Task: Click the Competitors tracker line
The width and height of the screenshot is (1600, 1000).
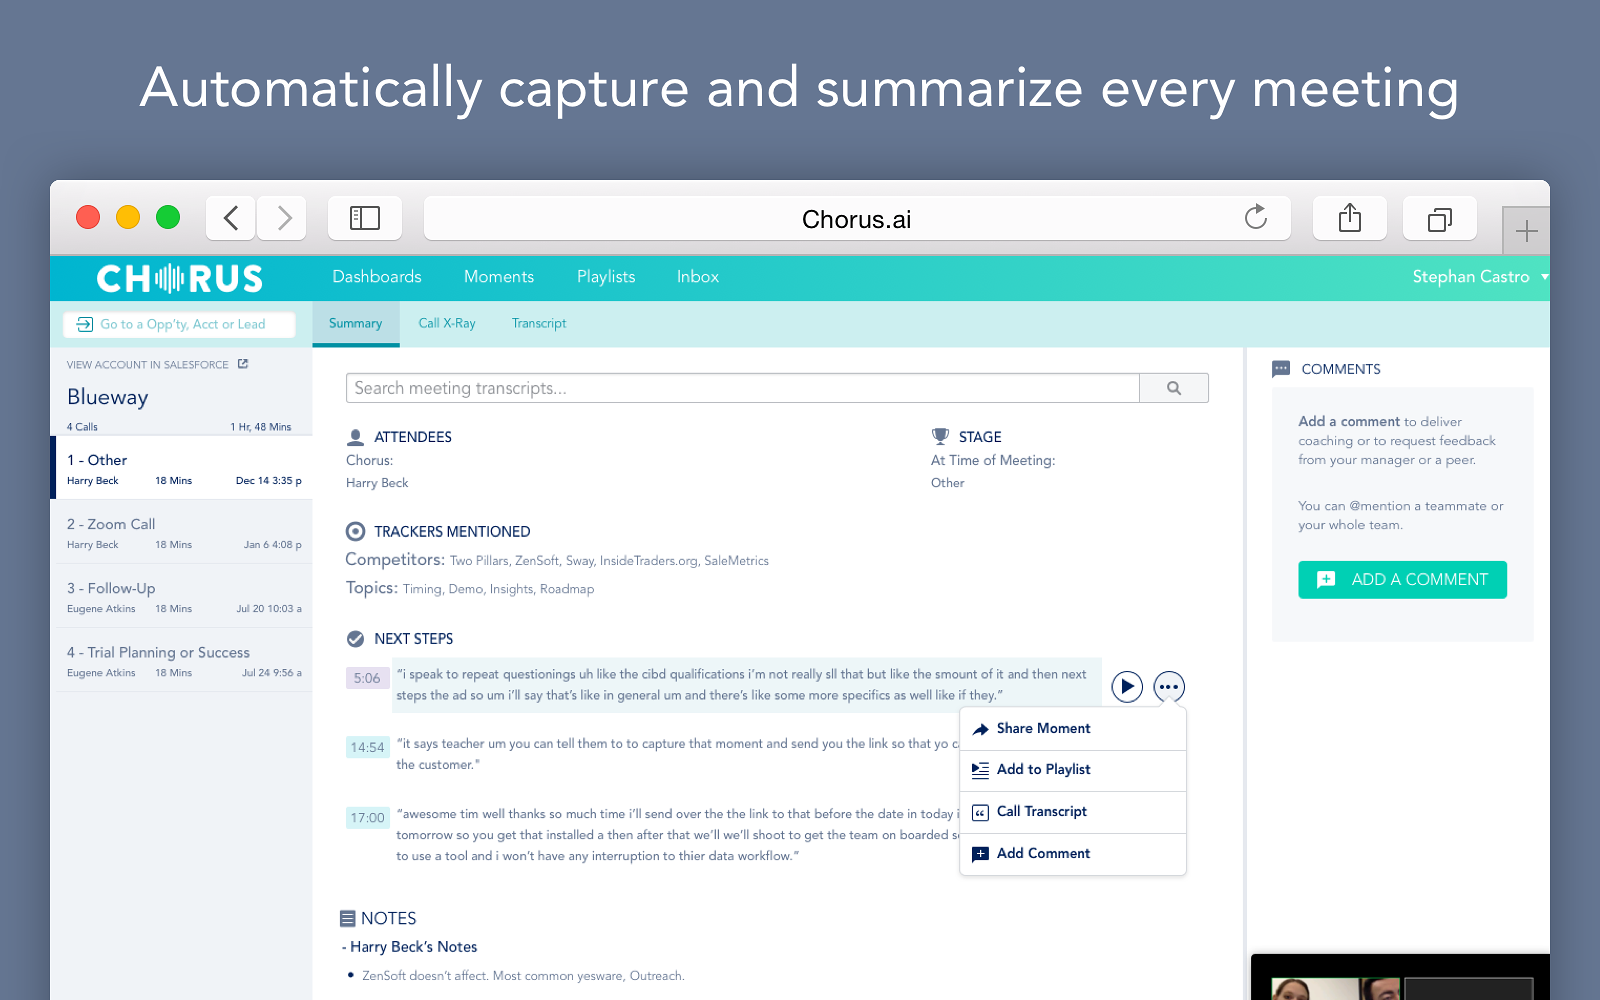Action: point(557,560)
